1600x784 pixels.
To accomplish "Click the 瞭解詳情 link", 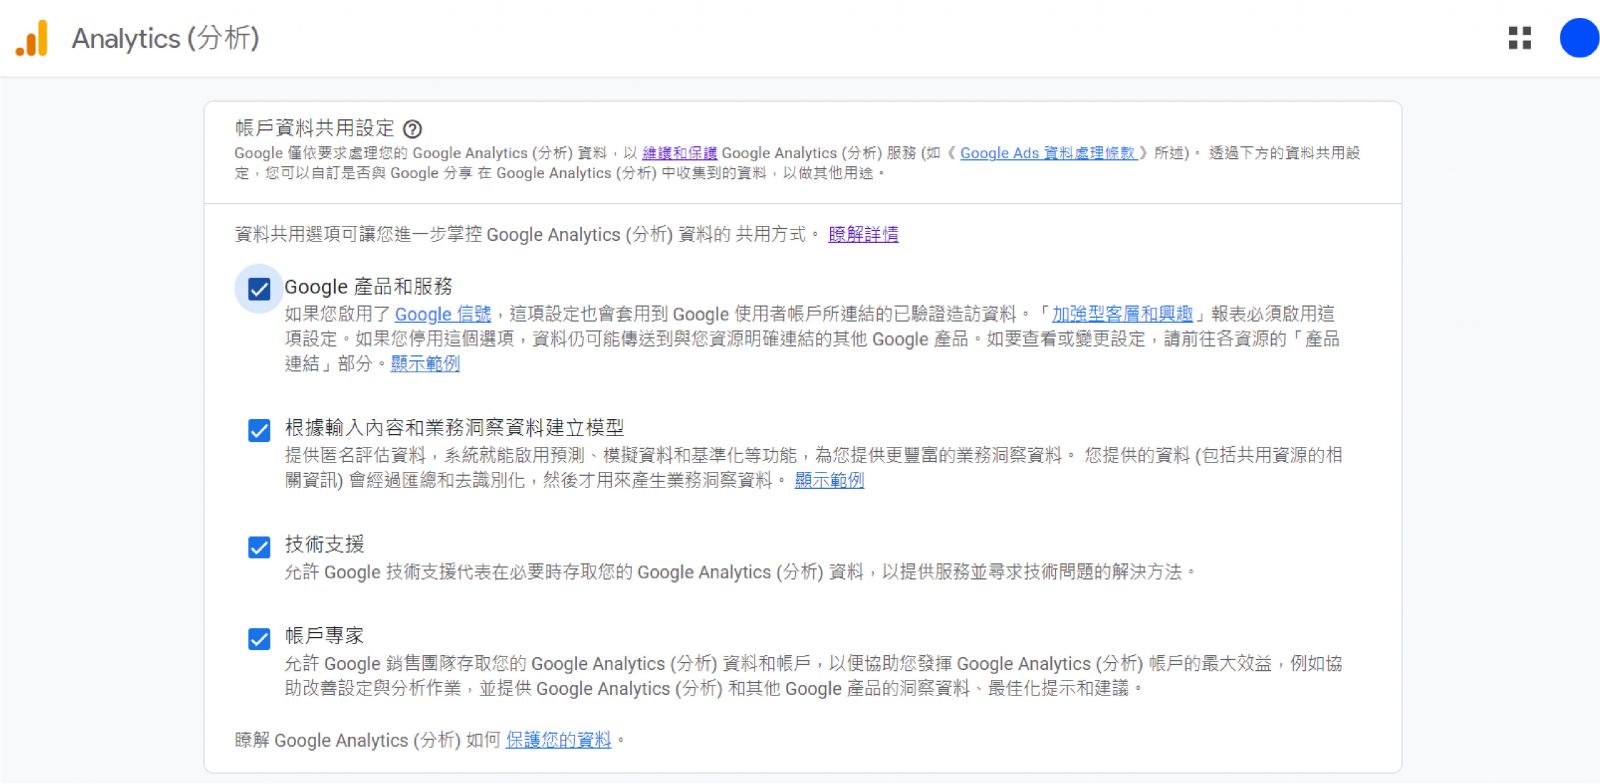I will 863,234.
